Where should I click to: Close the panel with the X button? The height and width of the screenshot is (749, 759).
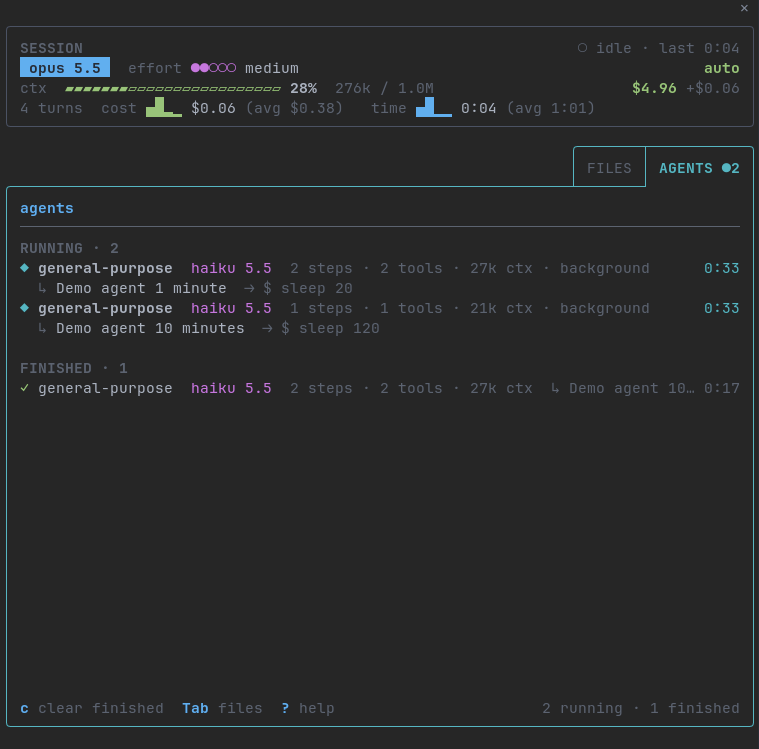pos(744,8)
